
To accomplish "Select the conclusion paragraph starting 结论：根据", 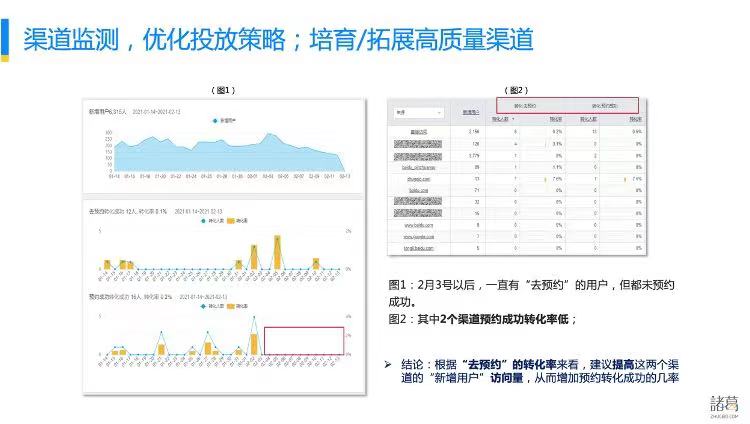I will coord(539,371).
